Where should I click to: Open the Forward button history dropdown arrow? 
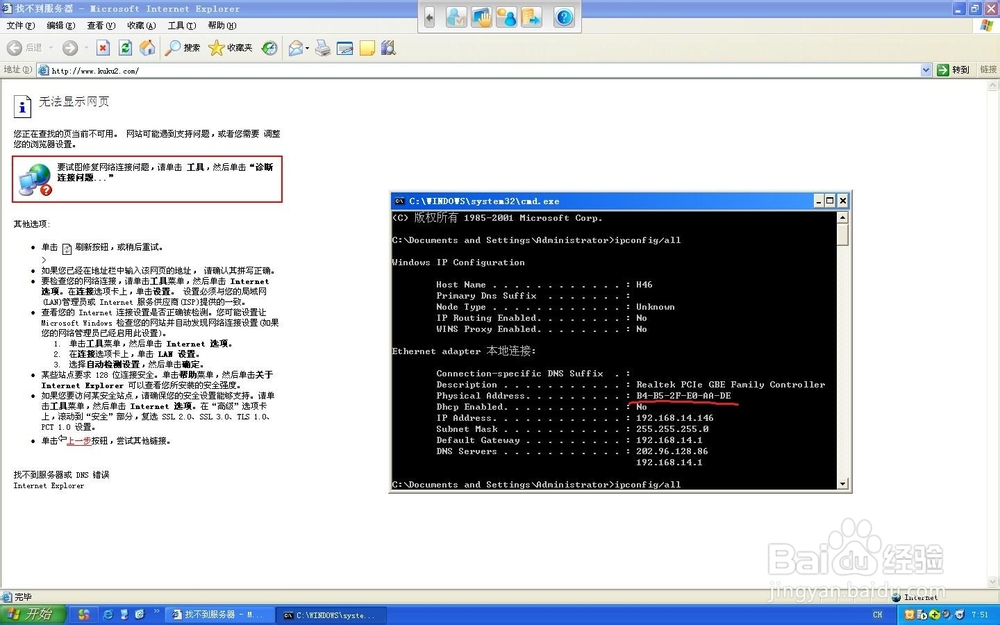pos(86,48)
